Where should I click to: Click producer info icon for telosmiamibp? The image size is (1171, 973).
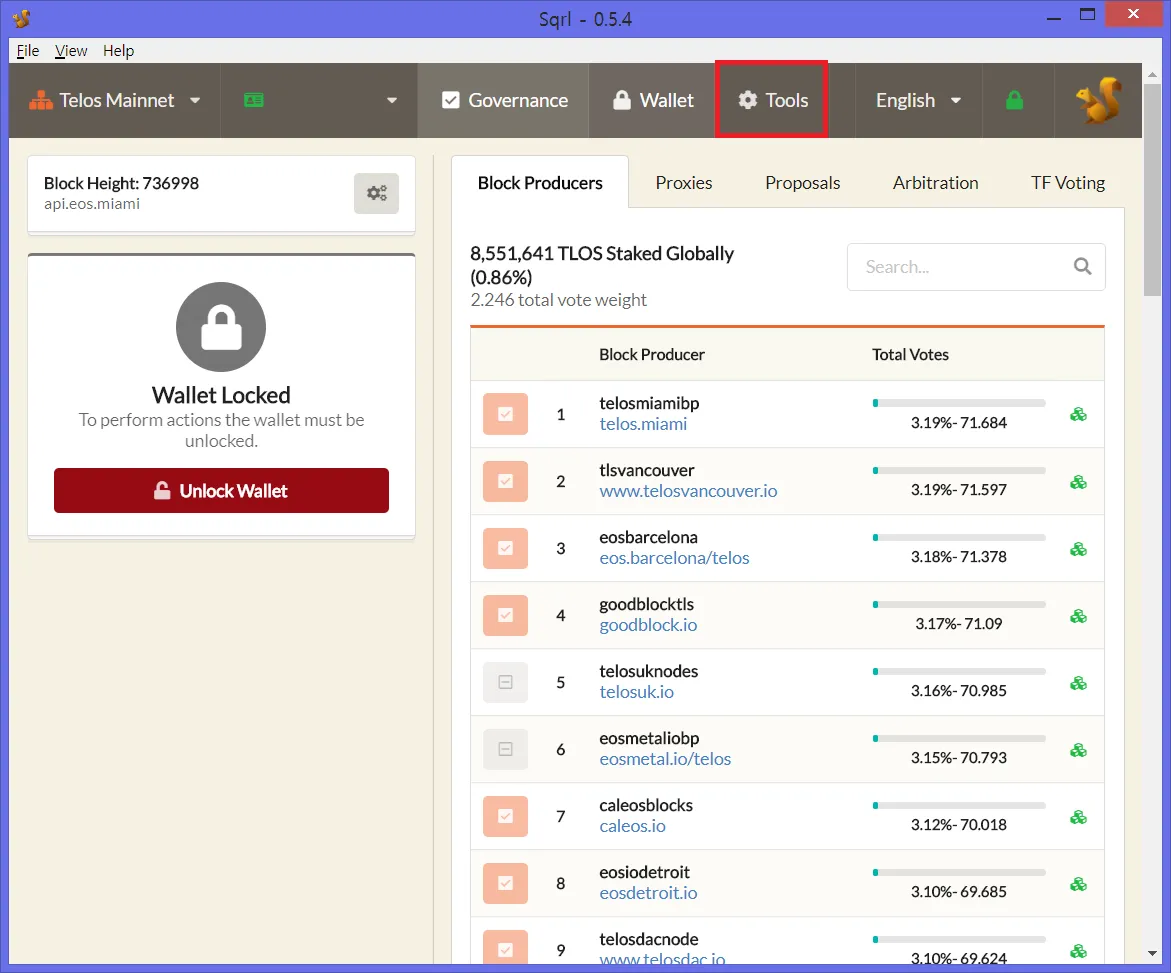1078,414
